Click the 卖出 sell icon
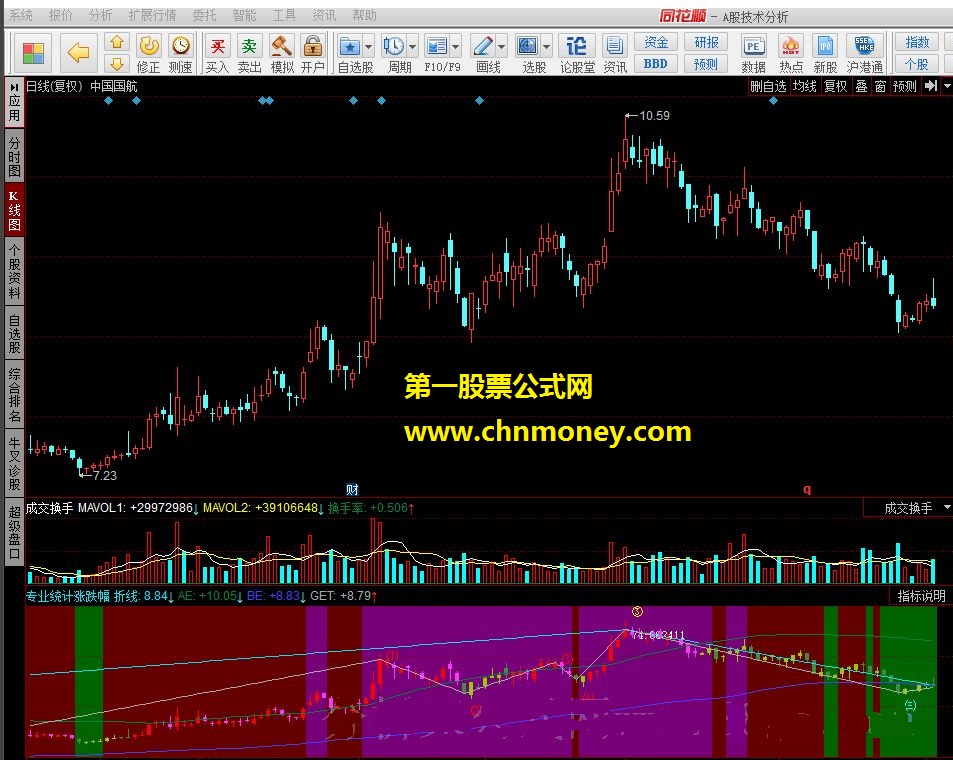 pos(249,46)
